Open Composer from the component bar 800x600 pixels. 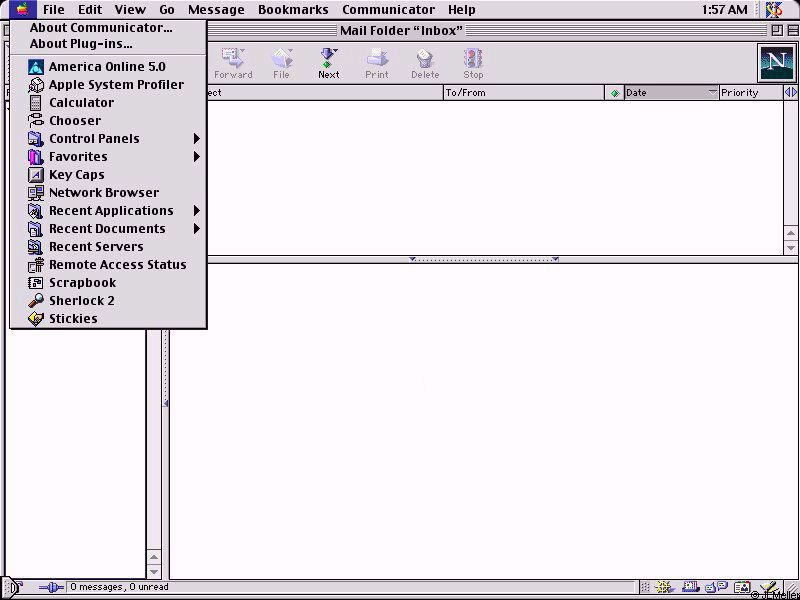[x=768, y=587]
